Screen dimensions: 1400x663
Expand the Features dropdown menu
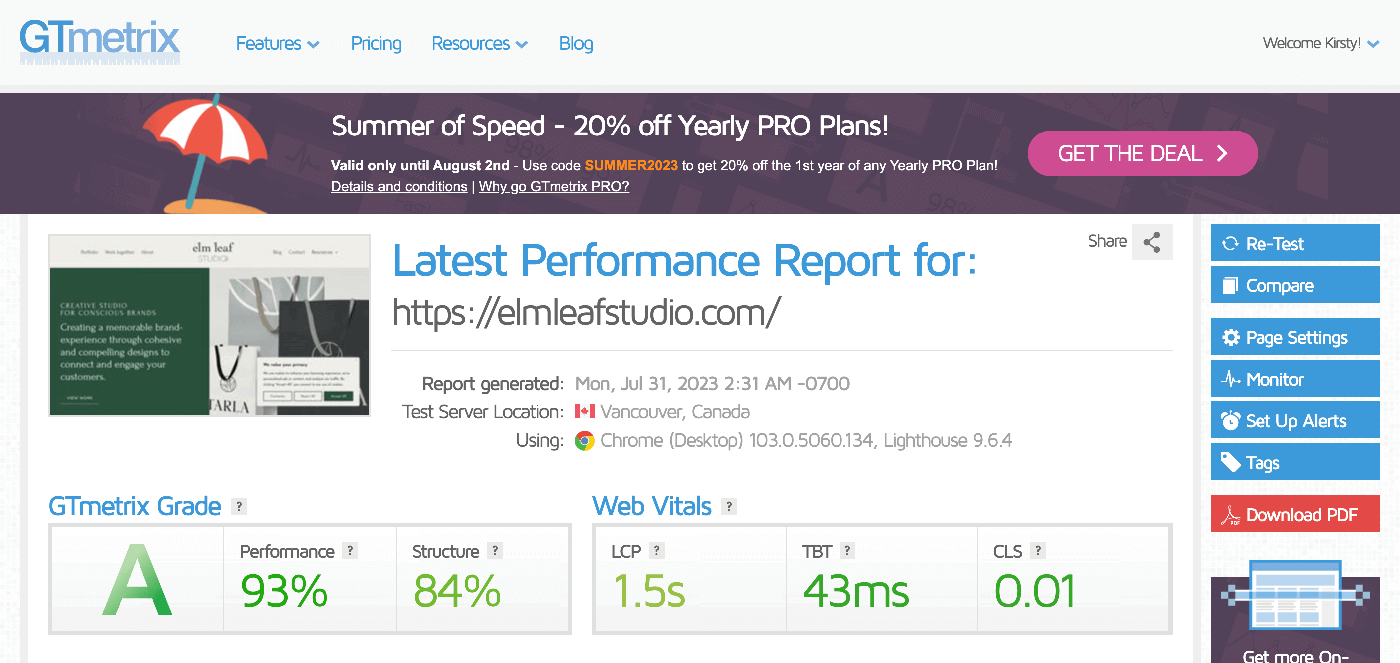coord(277,44)
